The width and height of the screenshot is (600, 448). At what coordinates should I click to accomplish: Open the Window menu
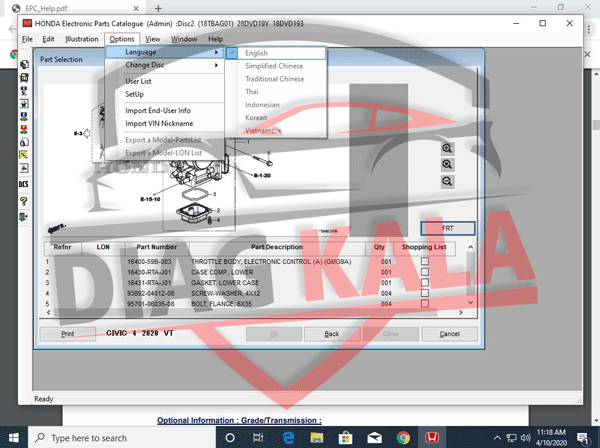184,39
